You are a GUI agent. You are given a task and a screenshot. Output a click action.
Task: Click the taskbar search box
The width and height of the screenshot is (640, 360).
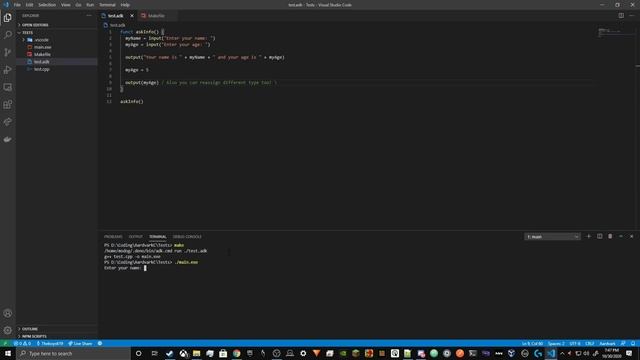click(73, 353)
